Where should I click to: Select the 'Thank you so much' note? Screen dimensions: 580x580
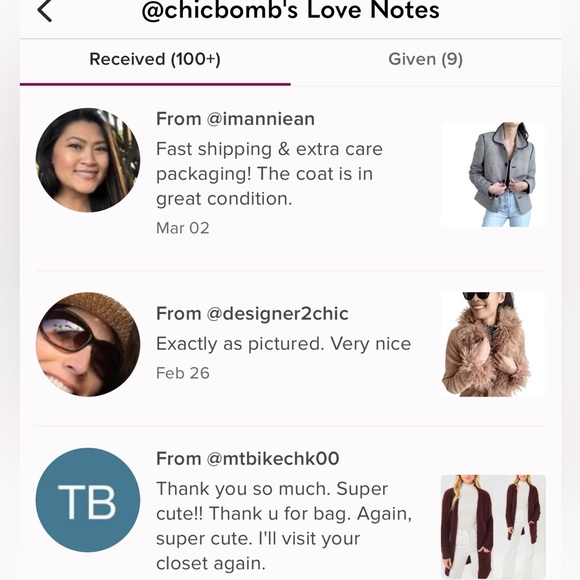click(284, 526)
